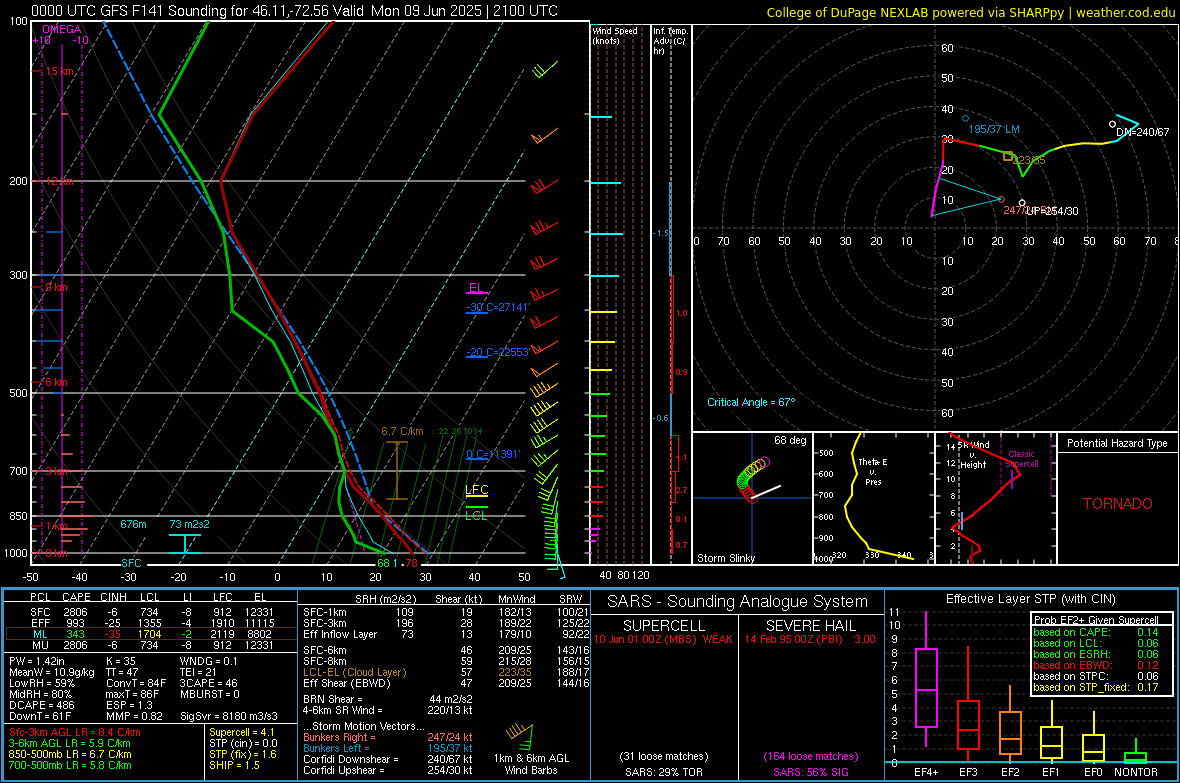Click the Eff Shear (EBWD) row
The width and height of the screenshot is (1180, 783).
click(446, 683)
